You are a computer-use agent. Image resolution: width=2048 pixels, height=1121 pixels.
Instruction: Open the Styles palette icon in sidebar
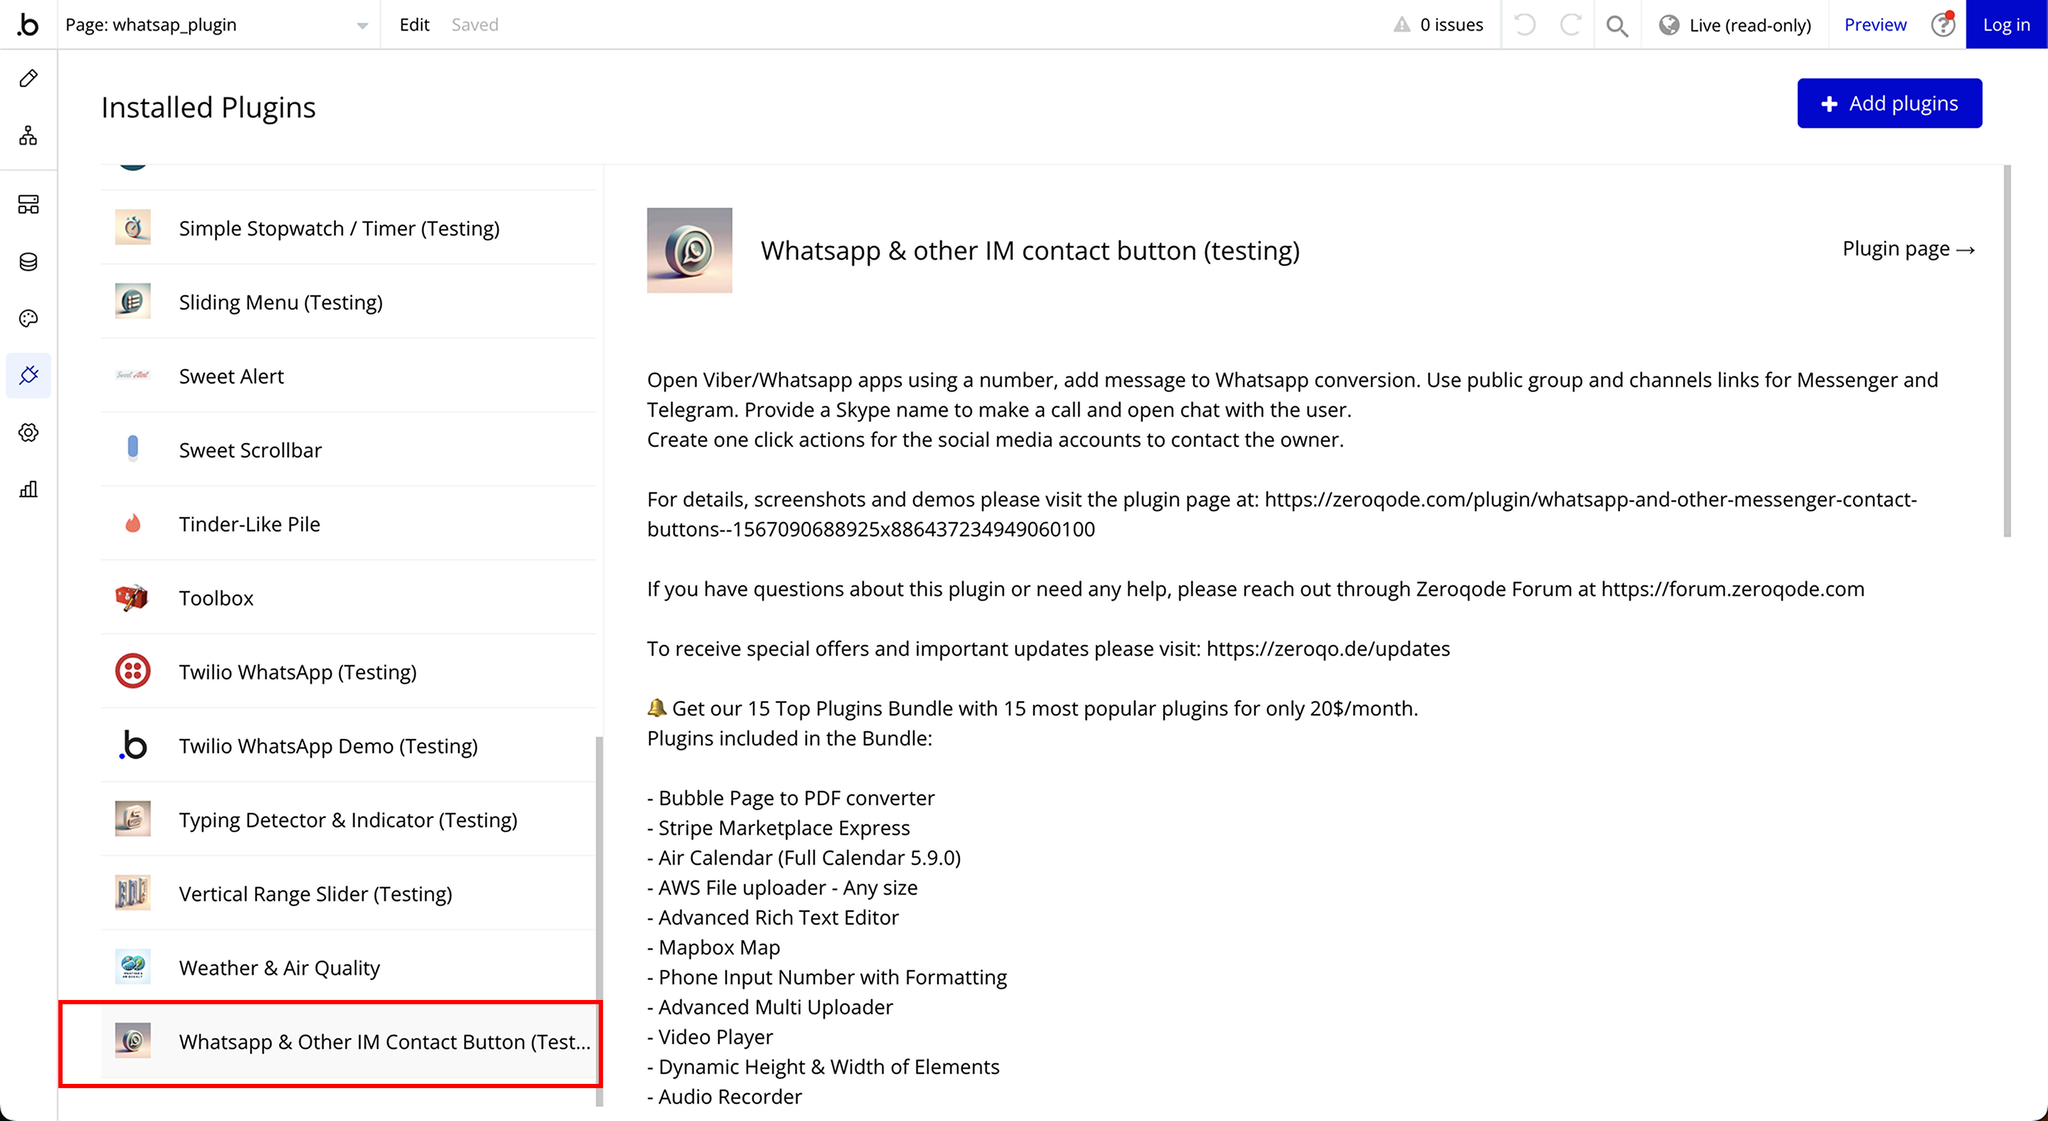tap(28, 319)
